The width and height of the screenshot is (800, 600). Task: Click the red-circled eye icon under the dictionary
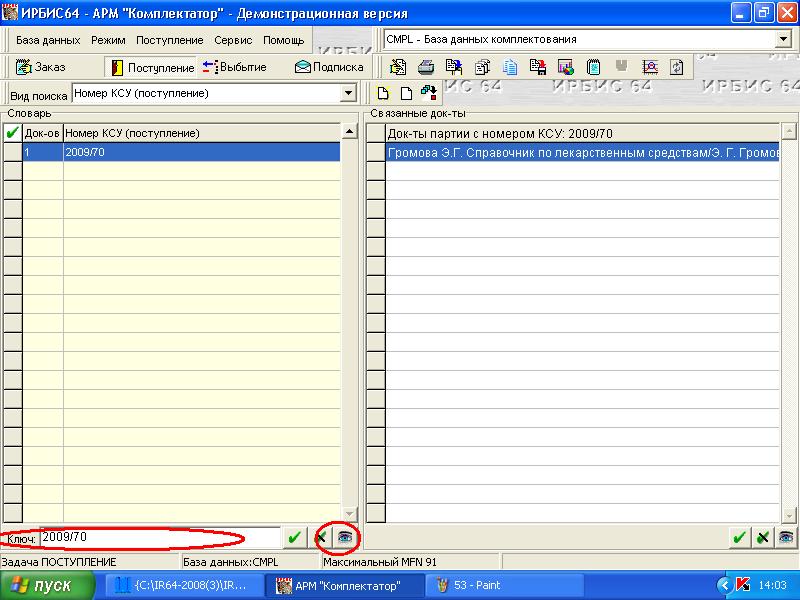[x=345, y=538]
